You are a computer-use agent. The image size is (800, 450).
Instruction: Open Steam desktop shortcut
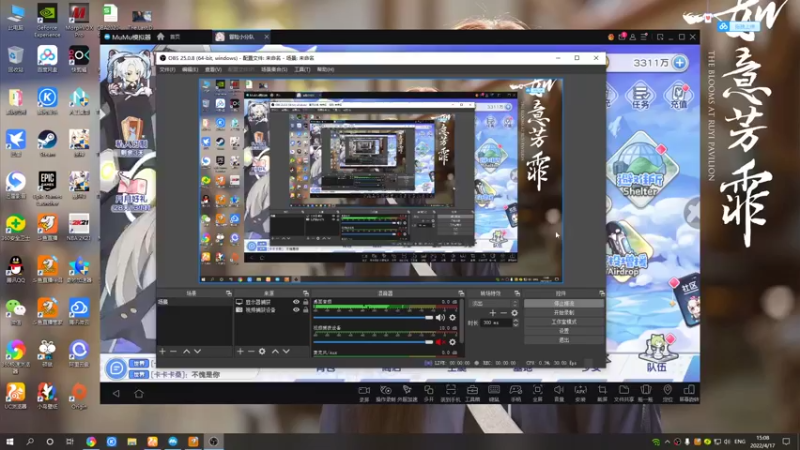coord(47,143)
